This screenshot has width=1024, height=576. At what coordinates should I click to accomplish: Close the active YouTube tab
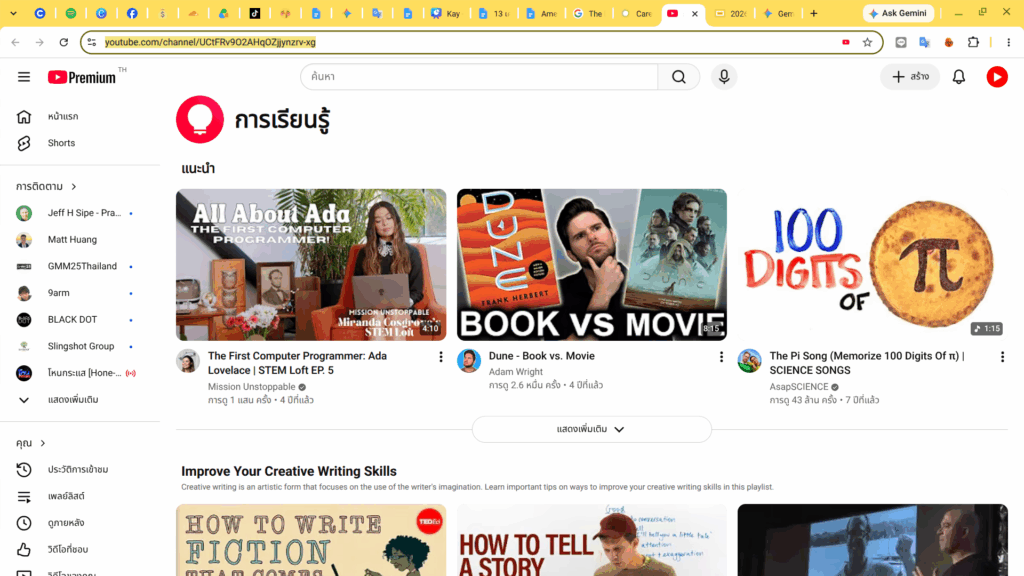pyautogui.click(x=694, y=13)
